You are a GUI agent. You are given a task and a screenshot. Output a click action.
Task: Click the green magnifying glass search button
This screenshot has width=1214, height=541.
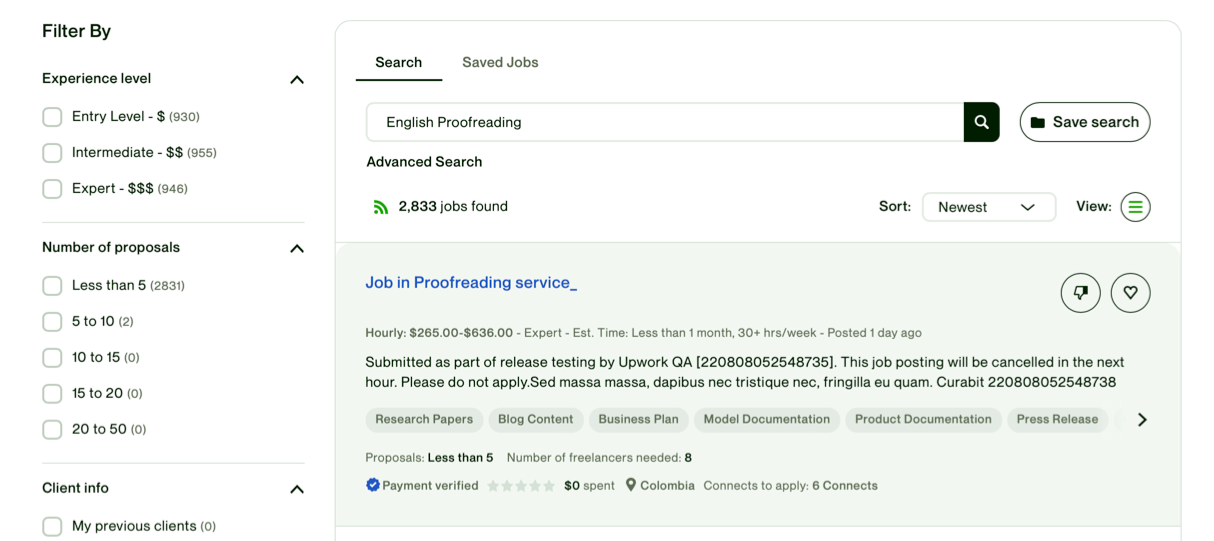pos(981,122)
